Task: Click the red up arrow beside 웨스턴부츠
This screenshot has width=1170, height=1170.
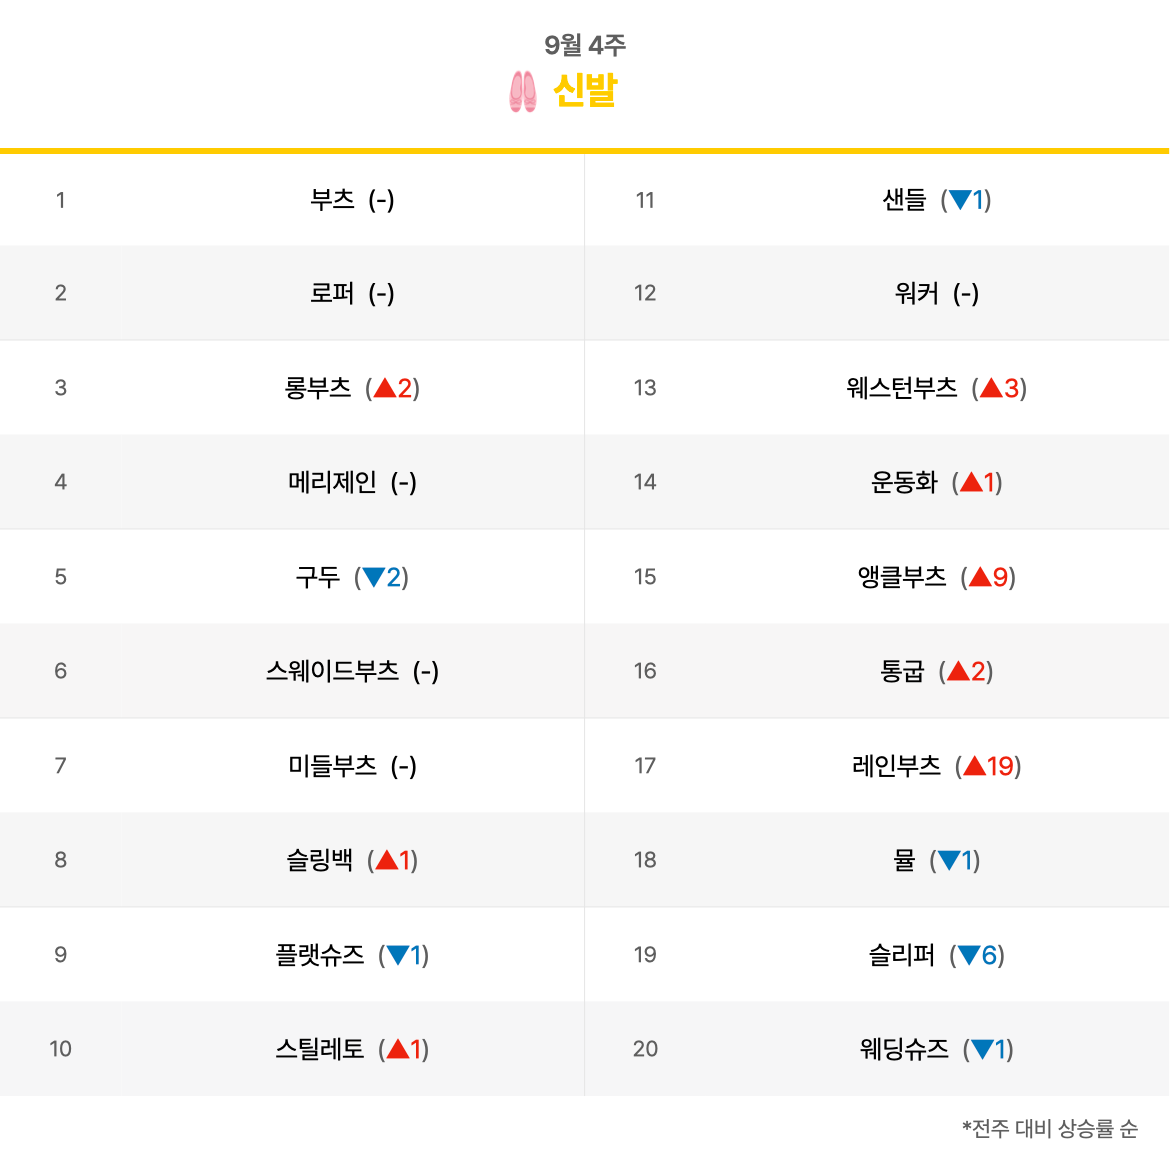Action: click(991, 387)
